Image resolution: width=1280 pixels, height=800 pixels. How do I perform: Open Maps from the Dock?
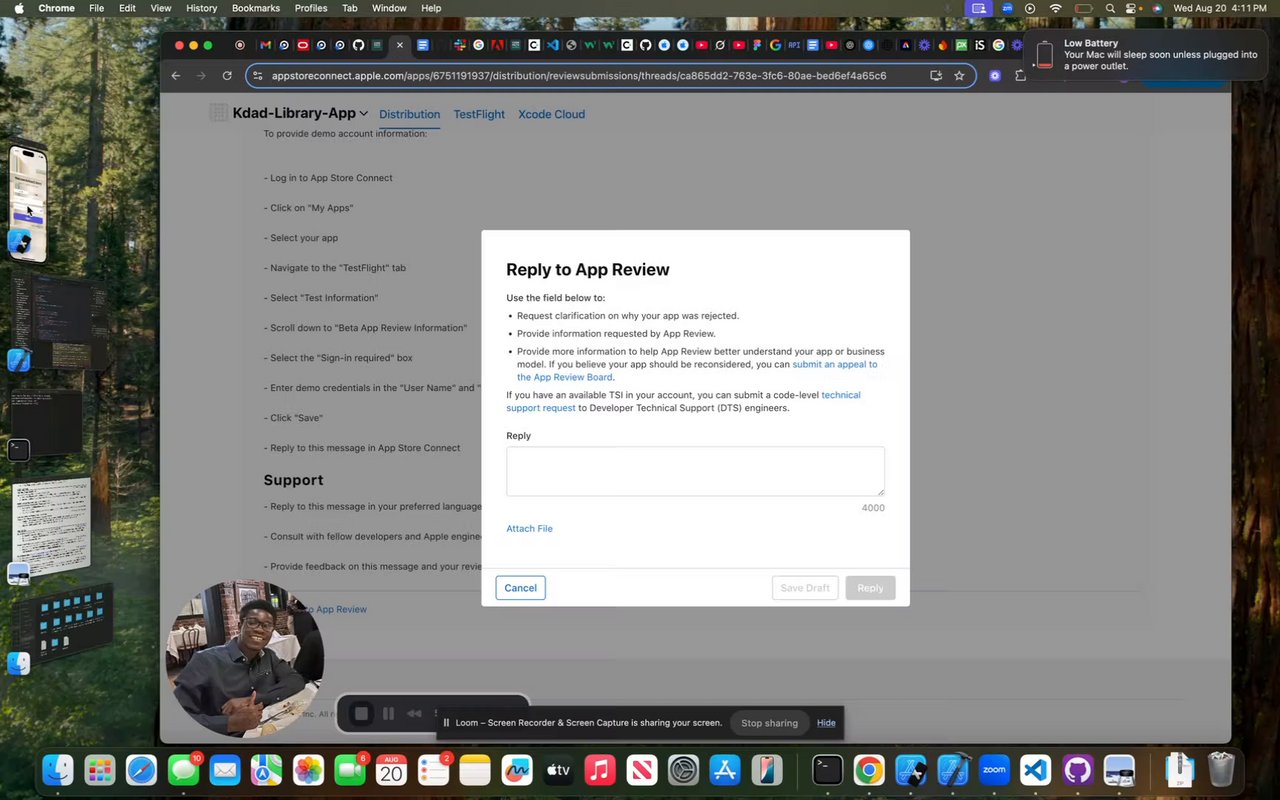[x=266, y=770]
